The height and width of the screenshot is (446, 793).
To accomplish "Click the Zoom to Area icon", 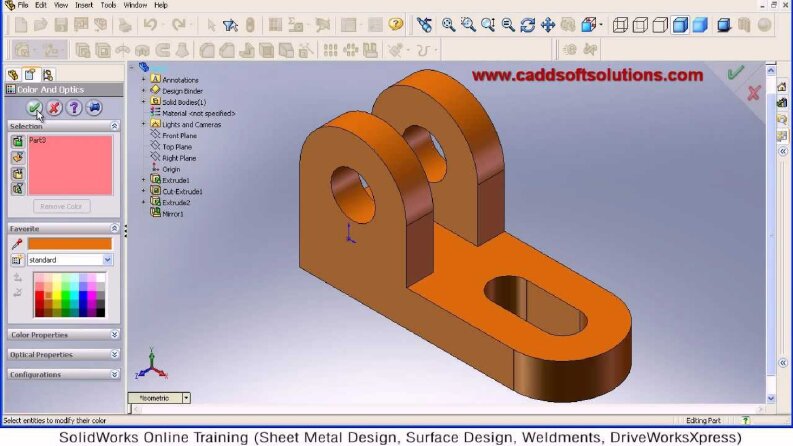I will [x=468, y=24].
